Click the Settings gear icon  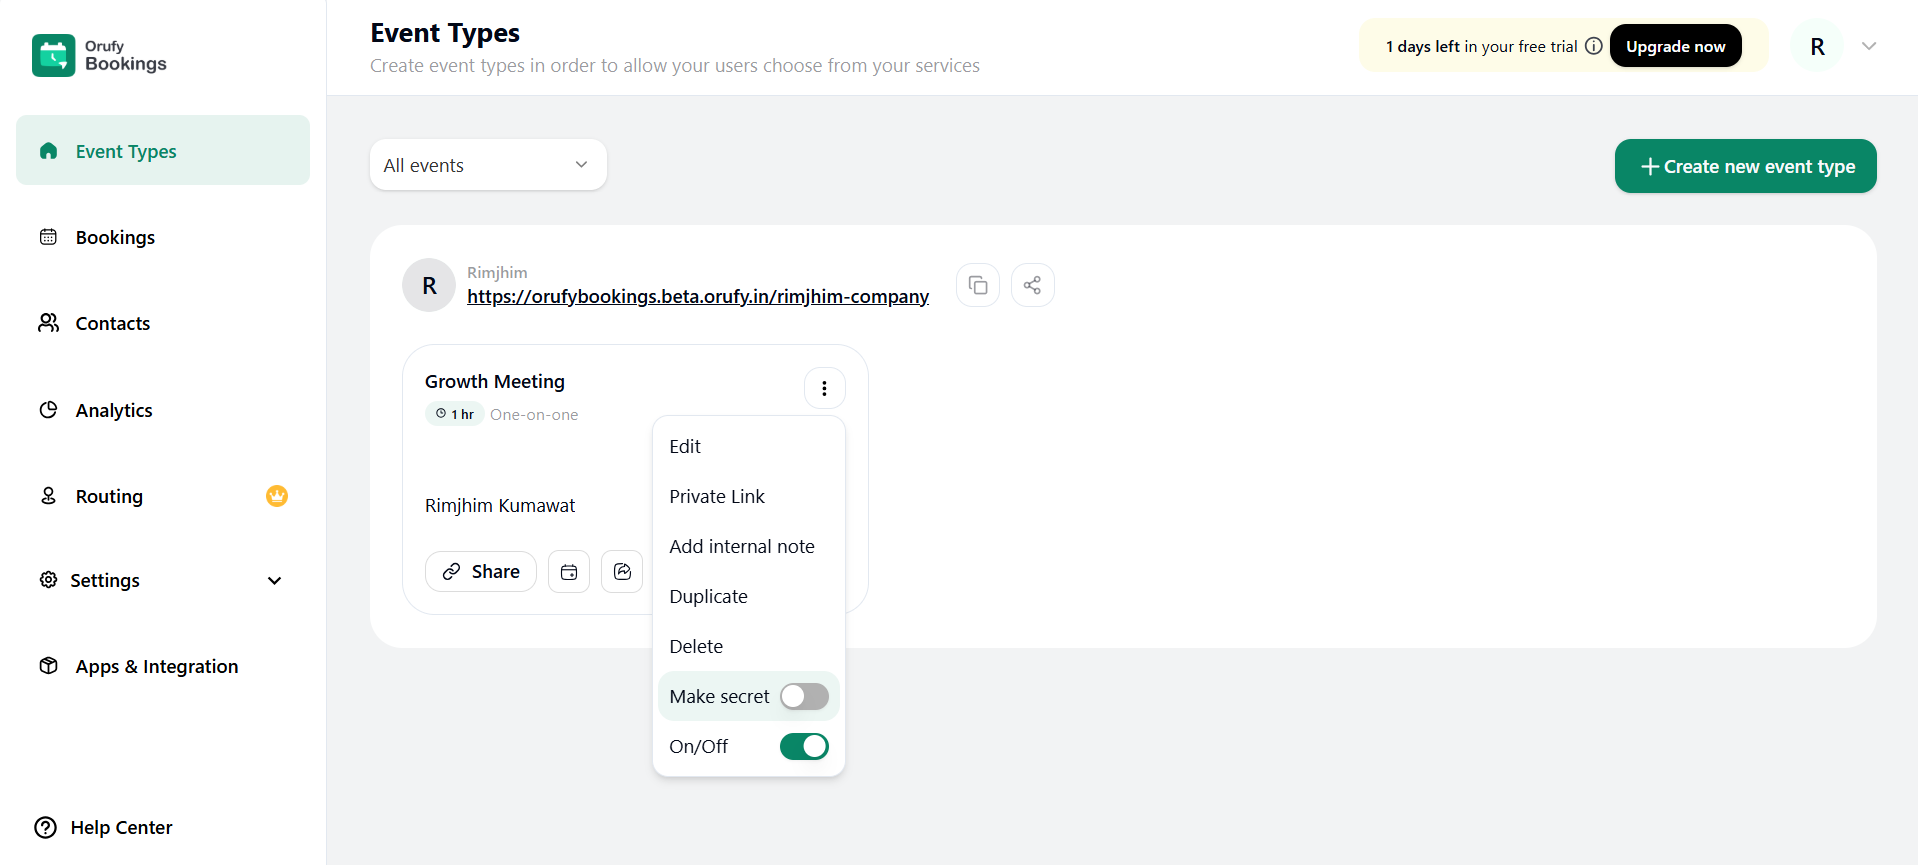tap(48, 580)
